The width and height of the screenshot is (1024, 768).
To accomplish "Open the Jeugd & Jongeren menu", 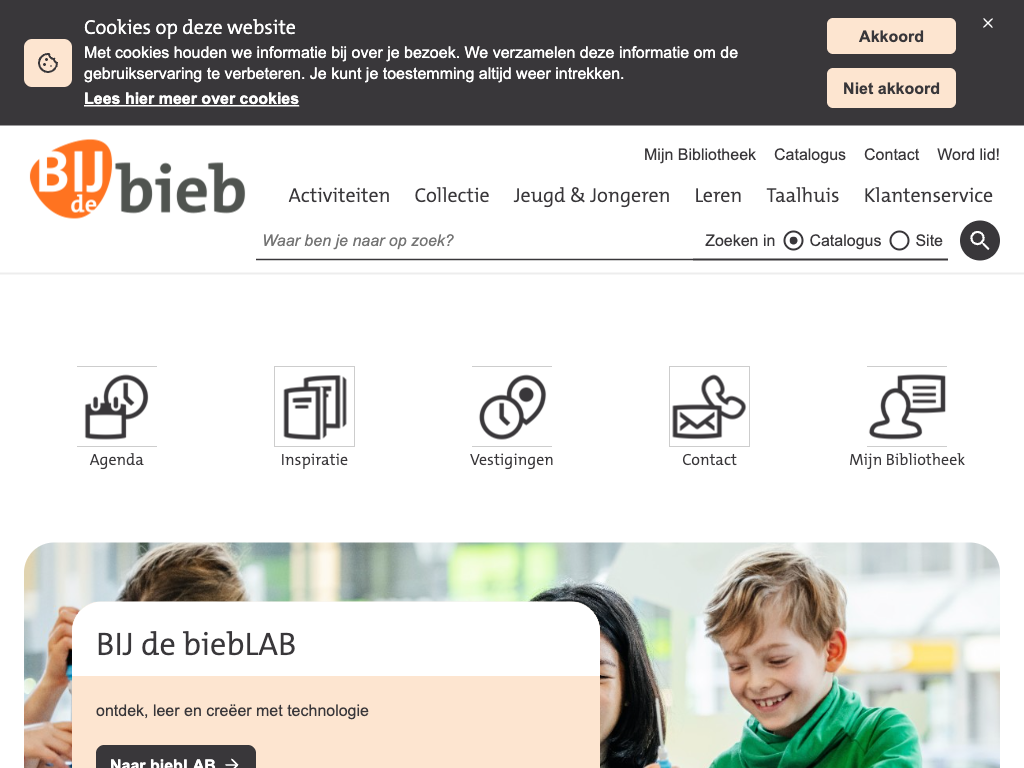I will [592, 195].
